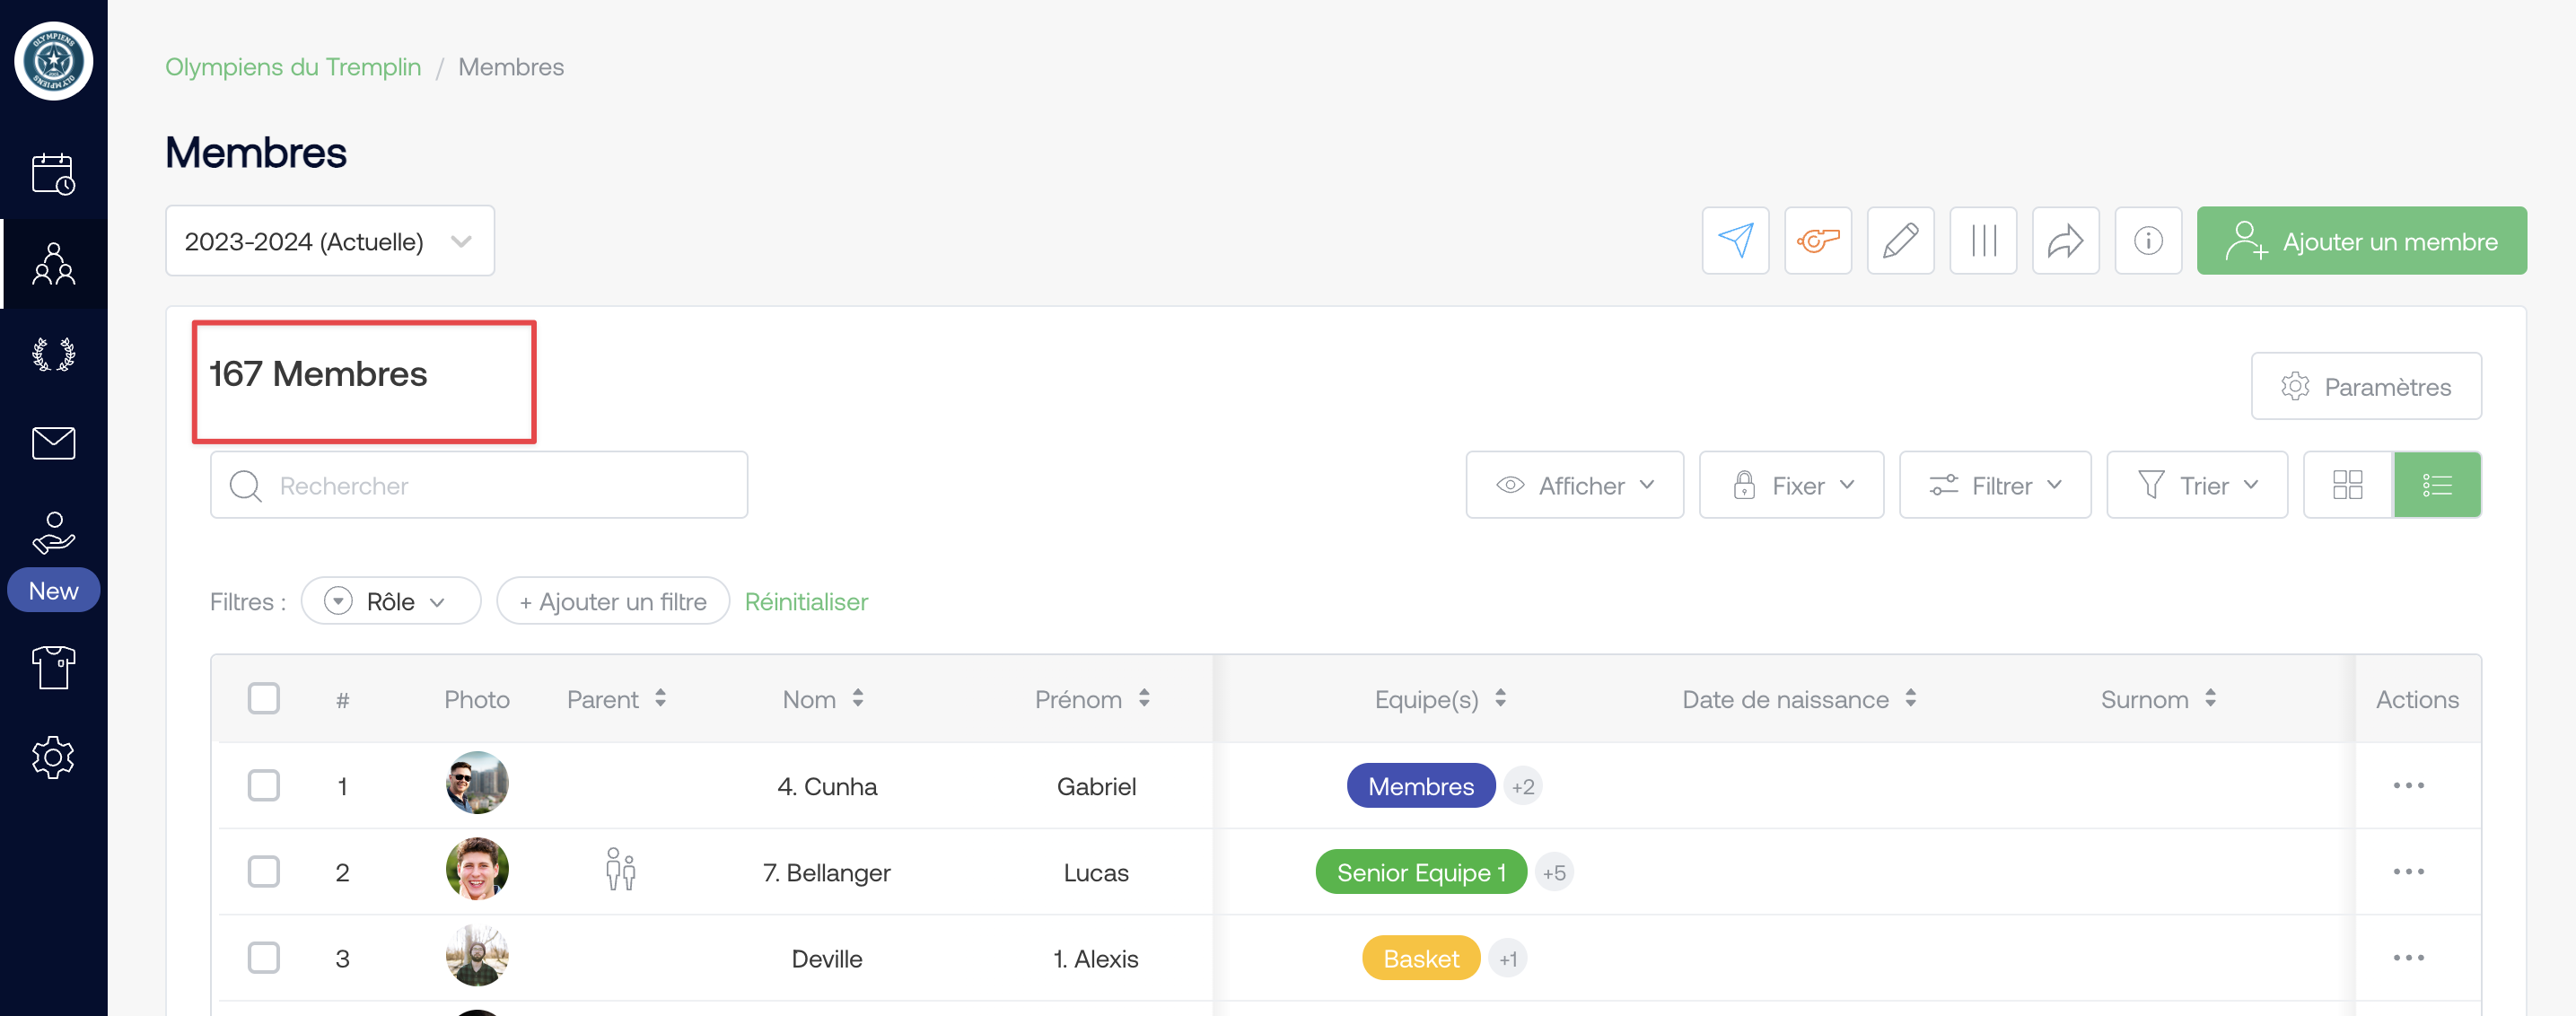The image size is (2576, 1016).
Task: Click the pencil edit icon
Action: pos(1900,241)
